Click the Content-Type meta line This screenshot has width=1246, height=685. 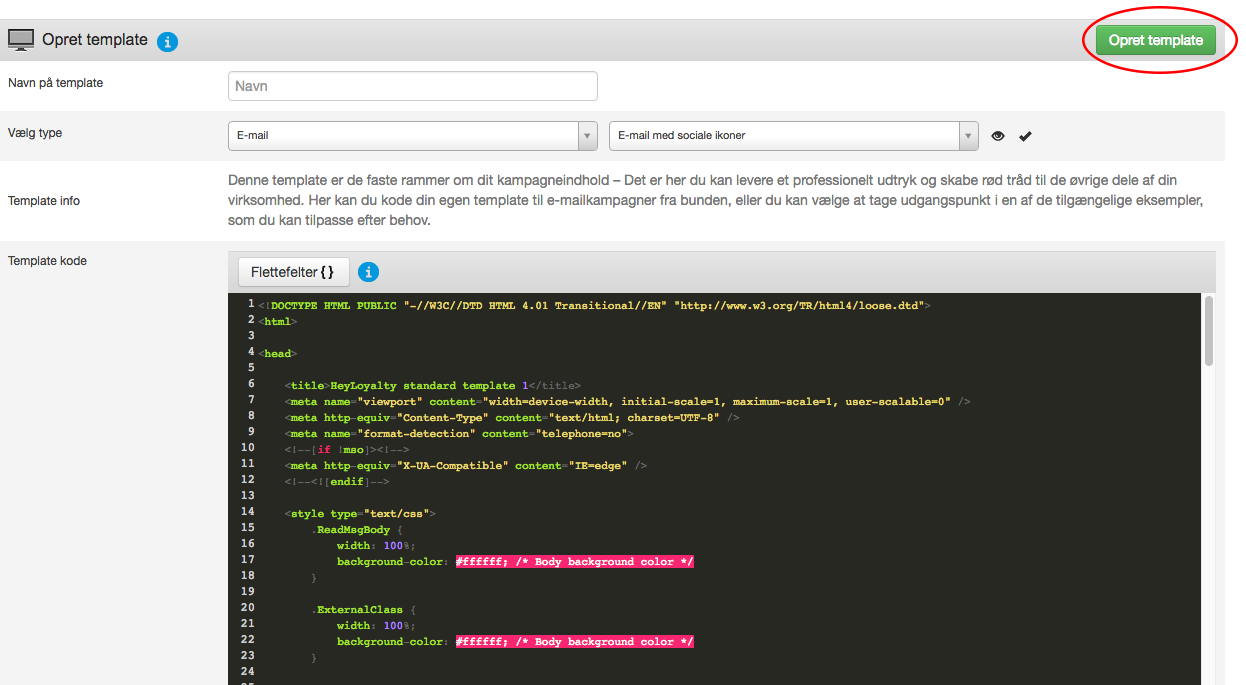512,417
